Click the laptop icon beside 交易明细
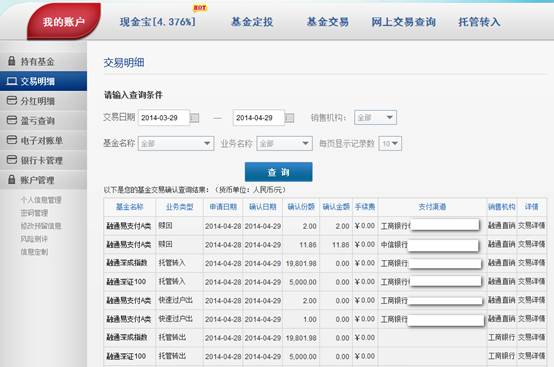This screenshot has width=554, height=367. 12,81
